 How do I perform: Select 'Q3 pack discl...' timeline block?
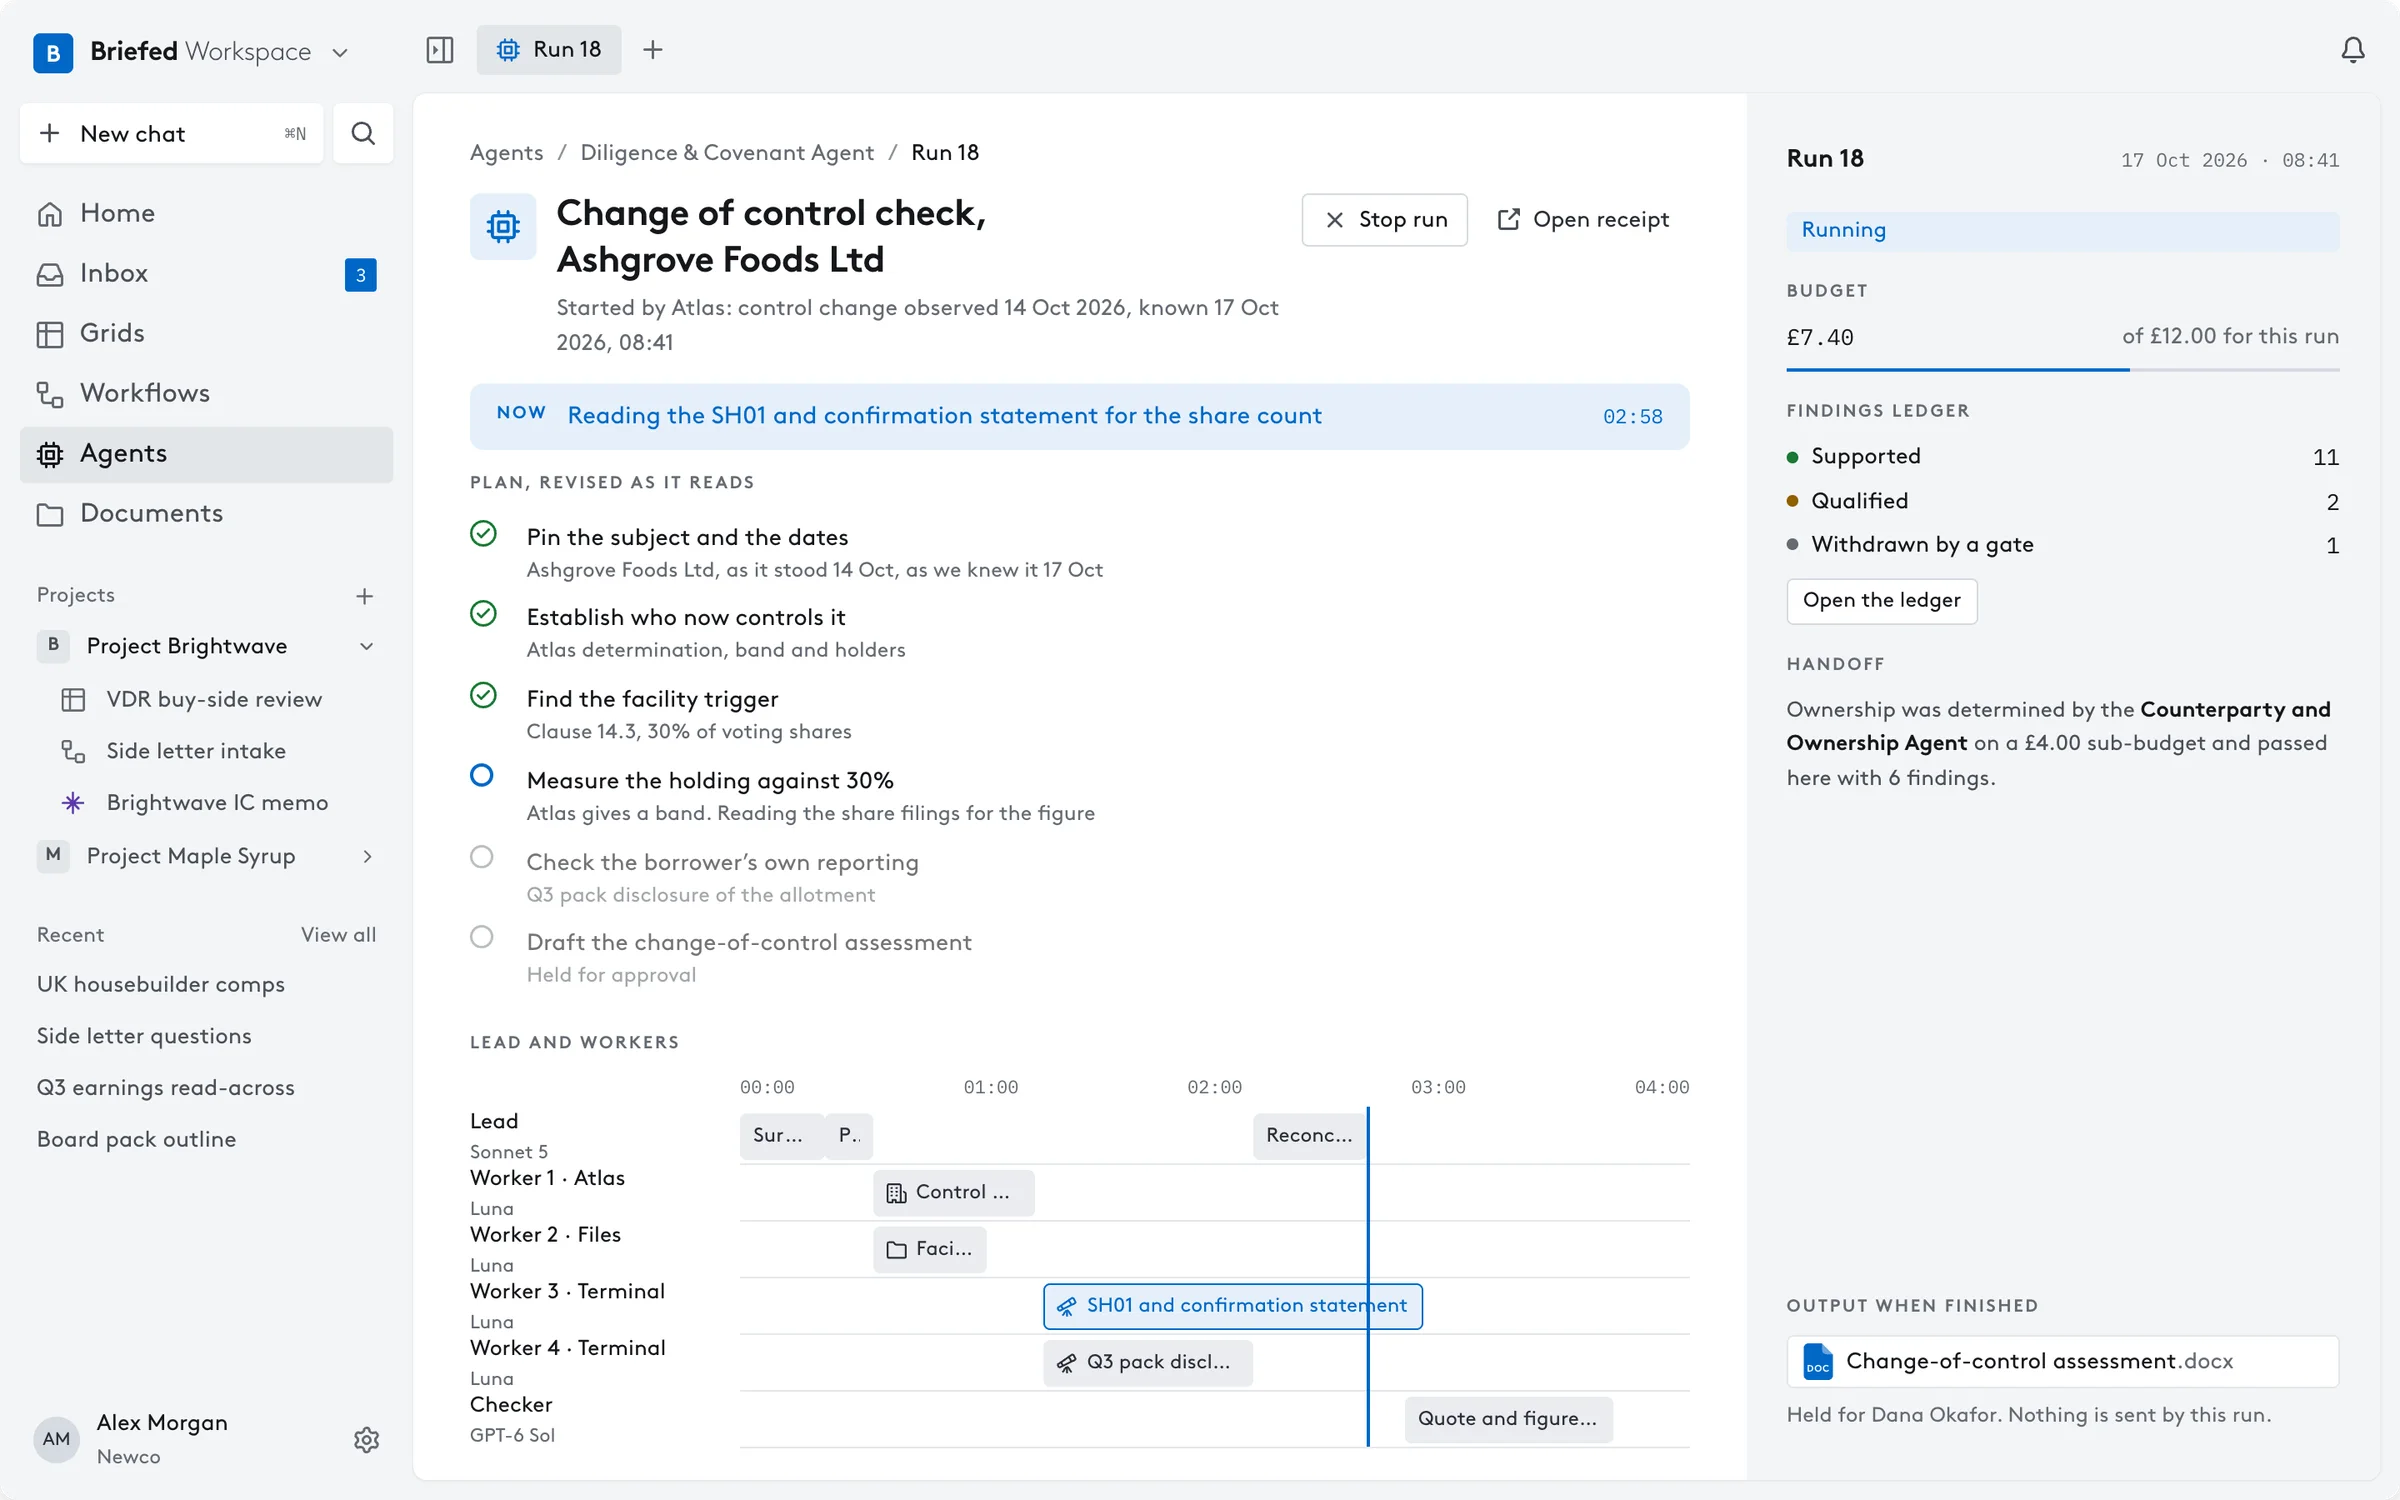(x=1147, y=1362)
